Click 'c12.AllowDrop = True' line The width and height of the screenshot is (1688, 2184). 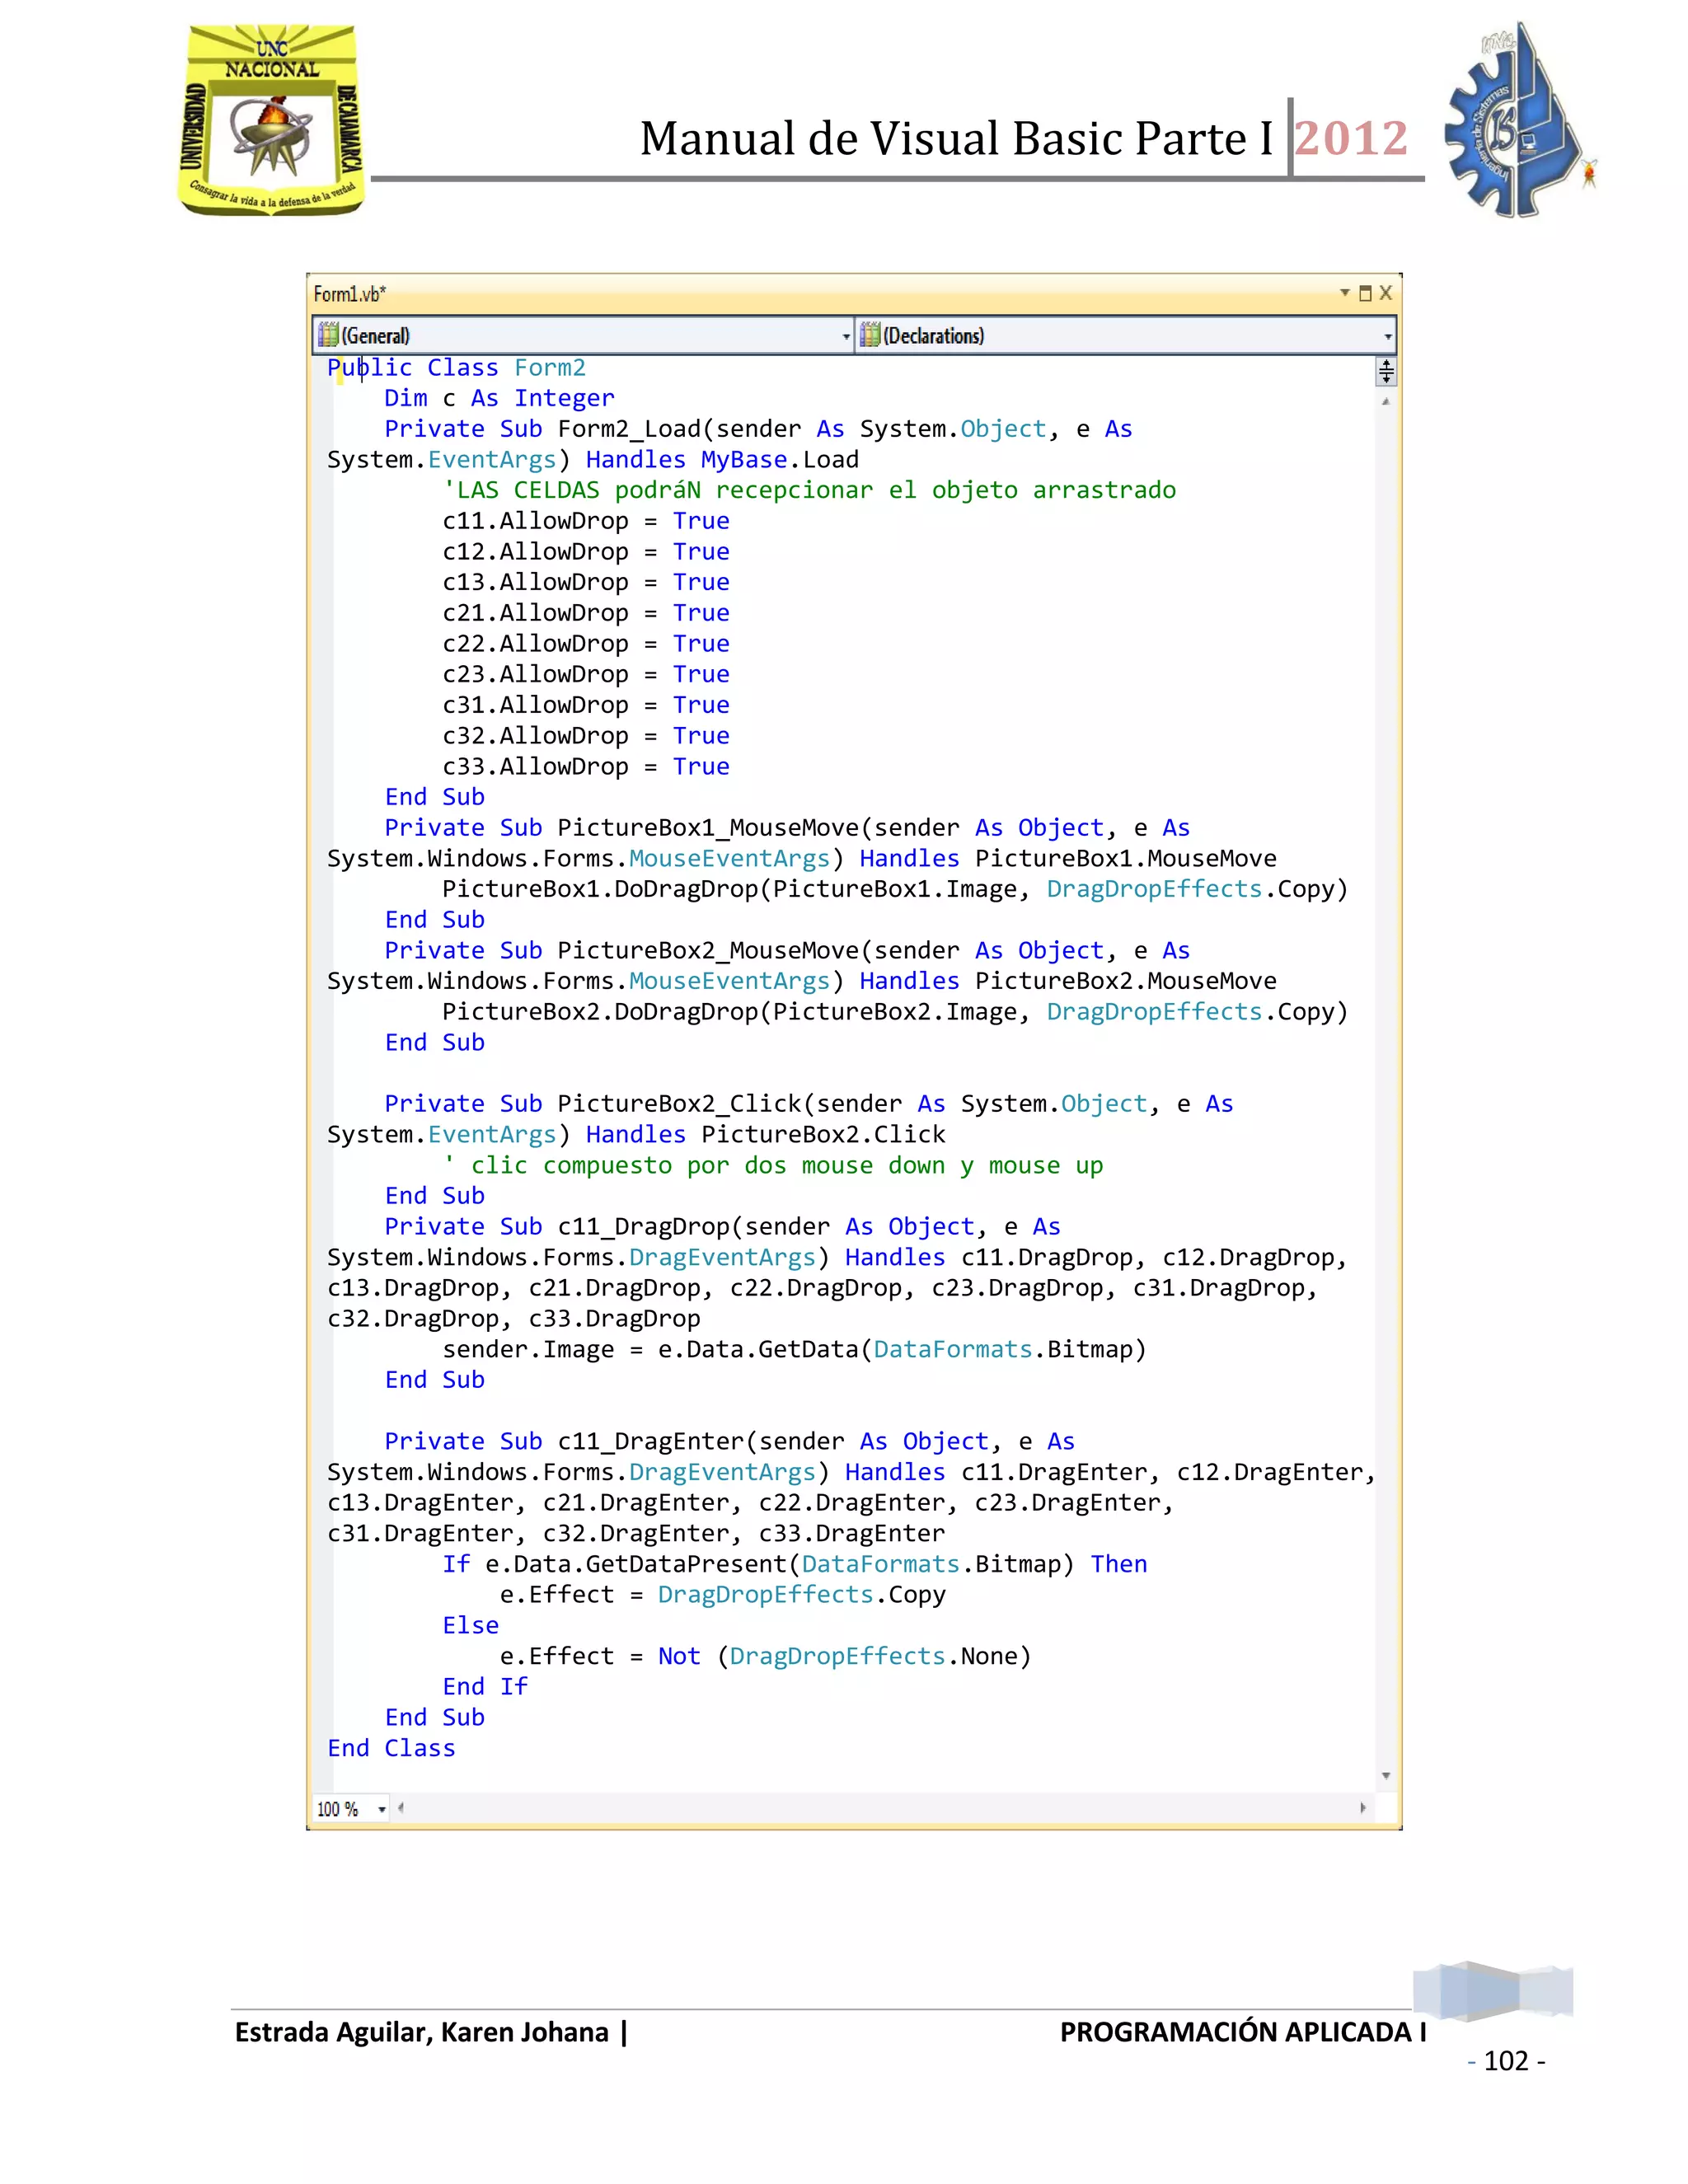click(586, 552)
